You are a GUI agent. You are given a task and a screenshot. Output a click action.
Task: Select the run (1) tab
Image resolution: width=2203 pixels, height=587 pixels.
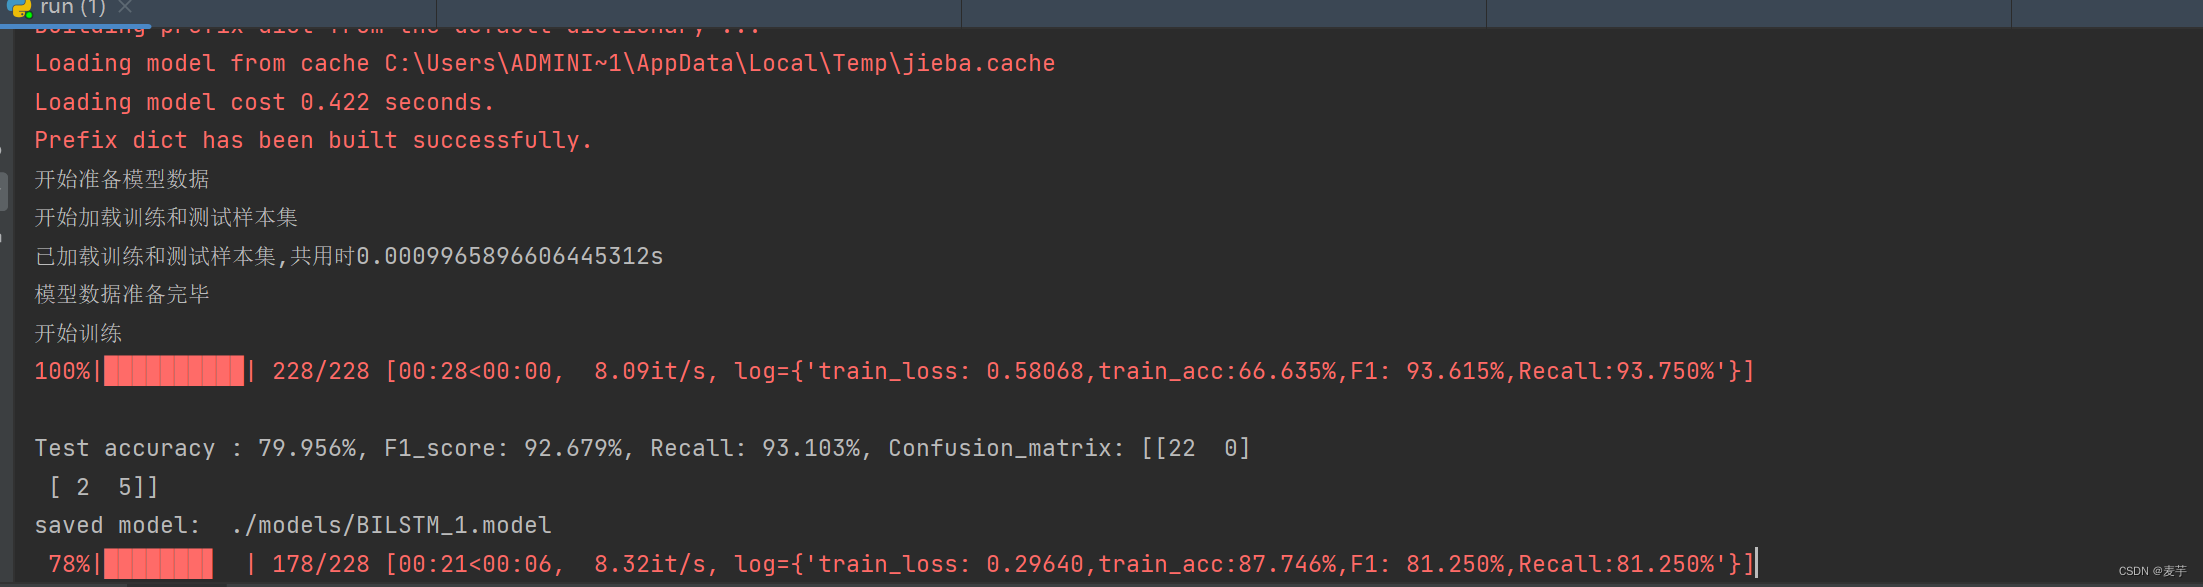[x=72, y=8]
